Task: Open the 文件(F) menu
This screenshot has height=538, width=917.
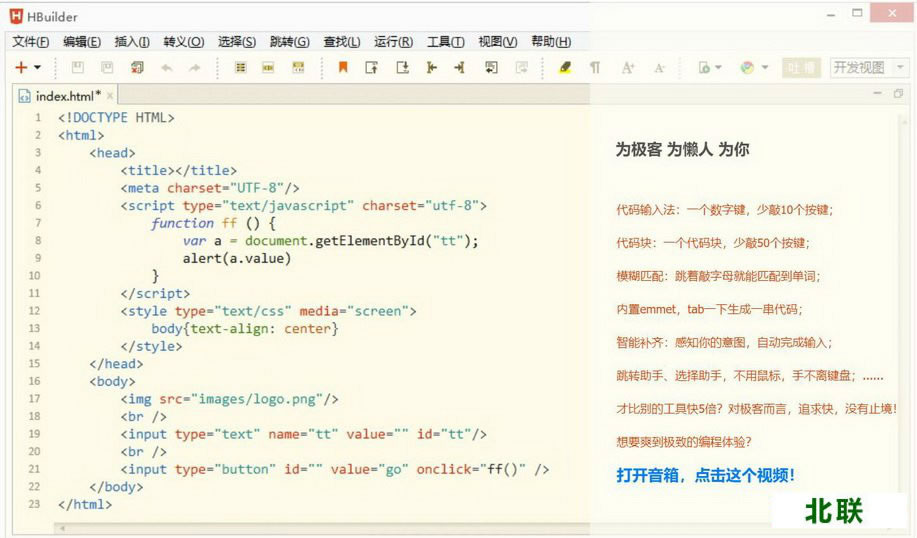Action: (x=31, y=42)
